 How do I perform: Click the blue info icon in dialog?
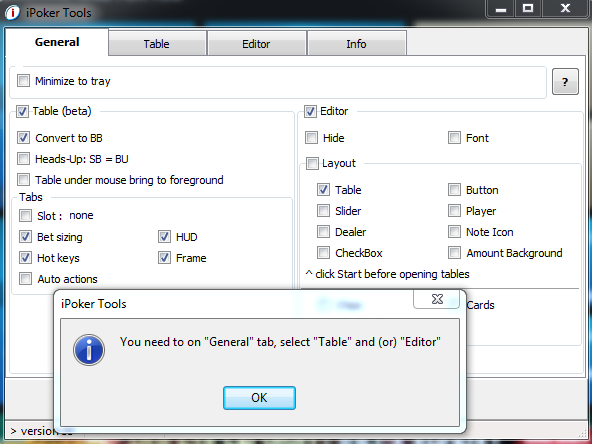coord(89,350)
